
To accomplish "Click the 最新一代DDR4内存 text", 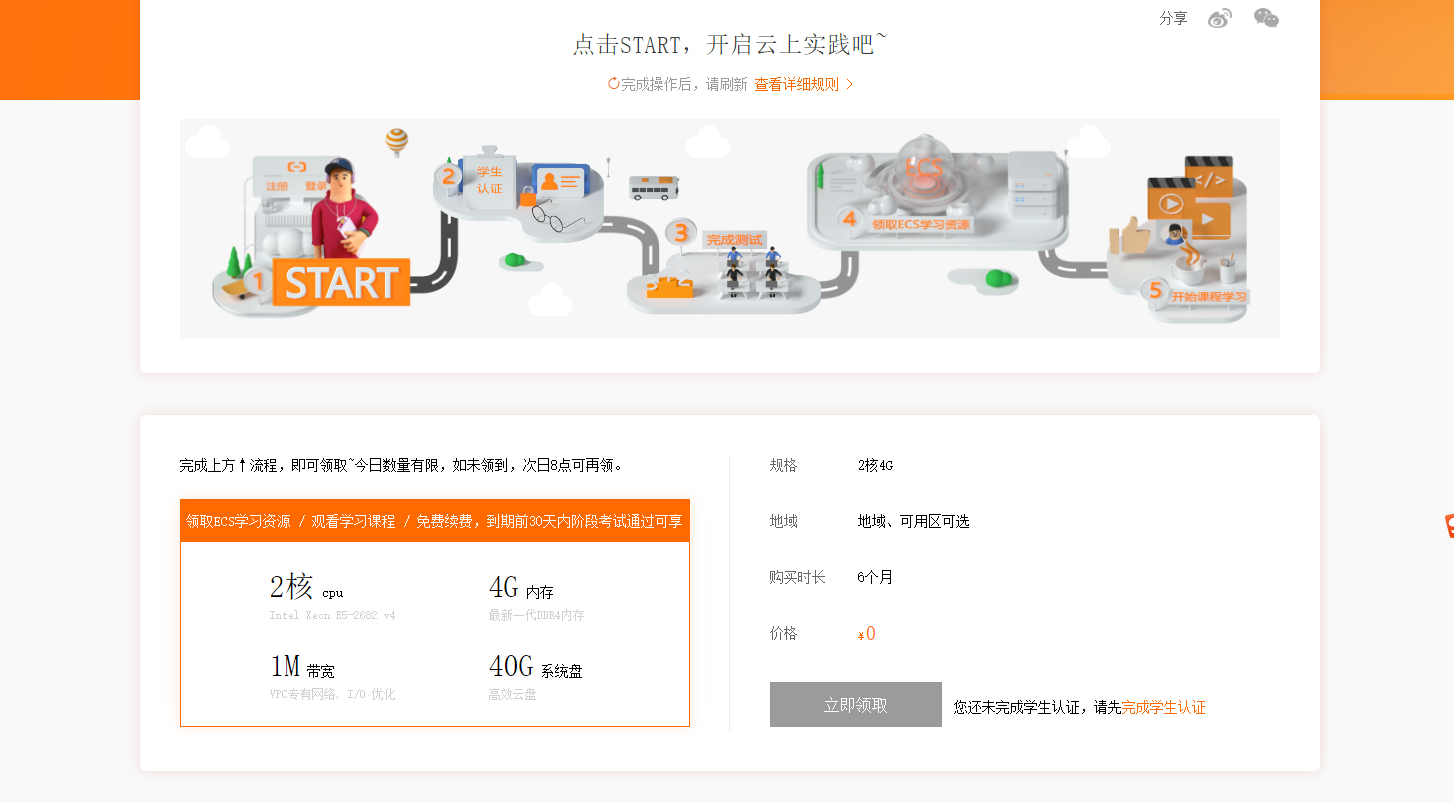I will coord(536,615).
